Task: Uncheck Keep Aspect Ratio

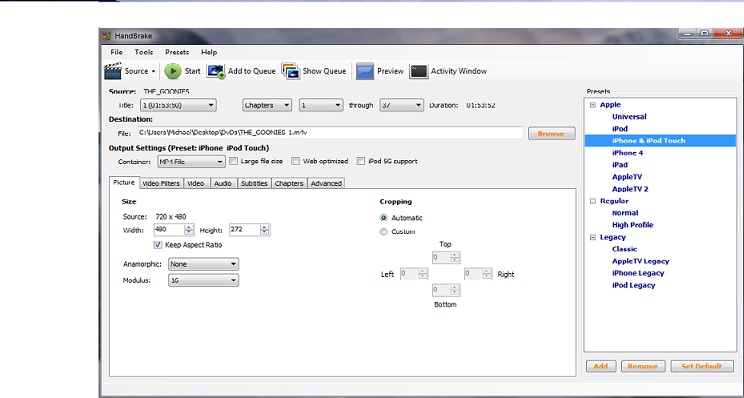Action: (158, 245)
